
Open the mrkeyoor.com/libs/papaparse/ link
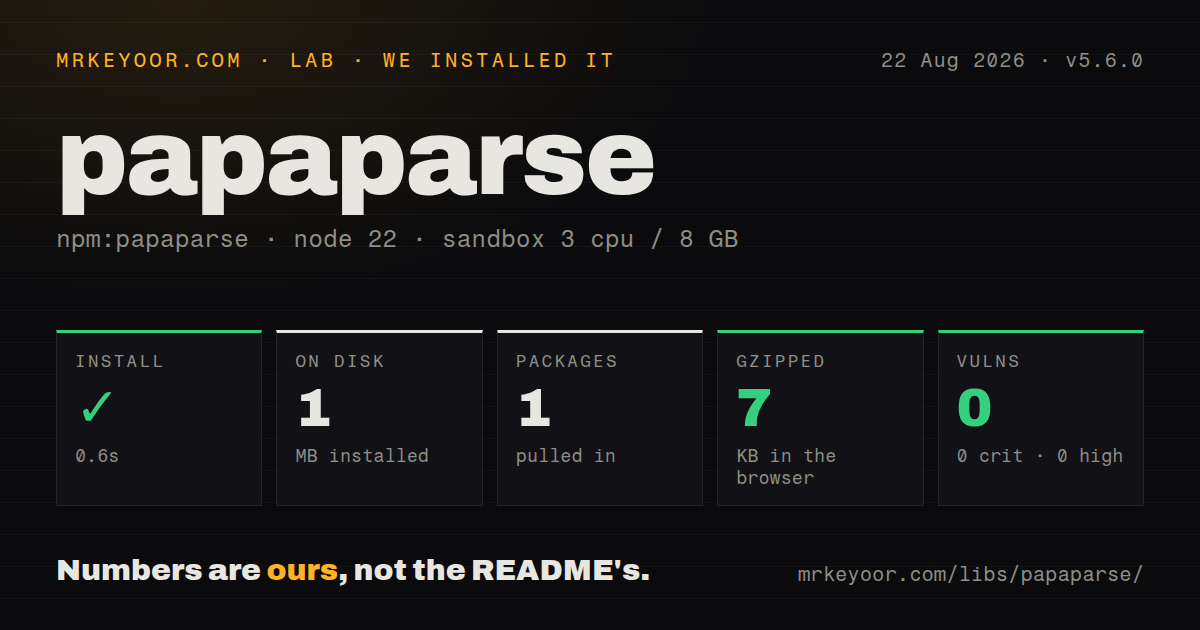pyautogui.click(x=970, y=575)
